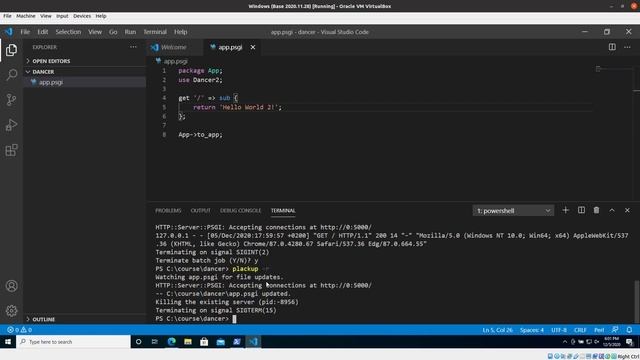Open the Source Control view
This screenshot has height=360, width=640.
pos(11,100)
